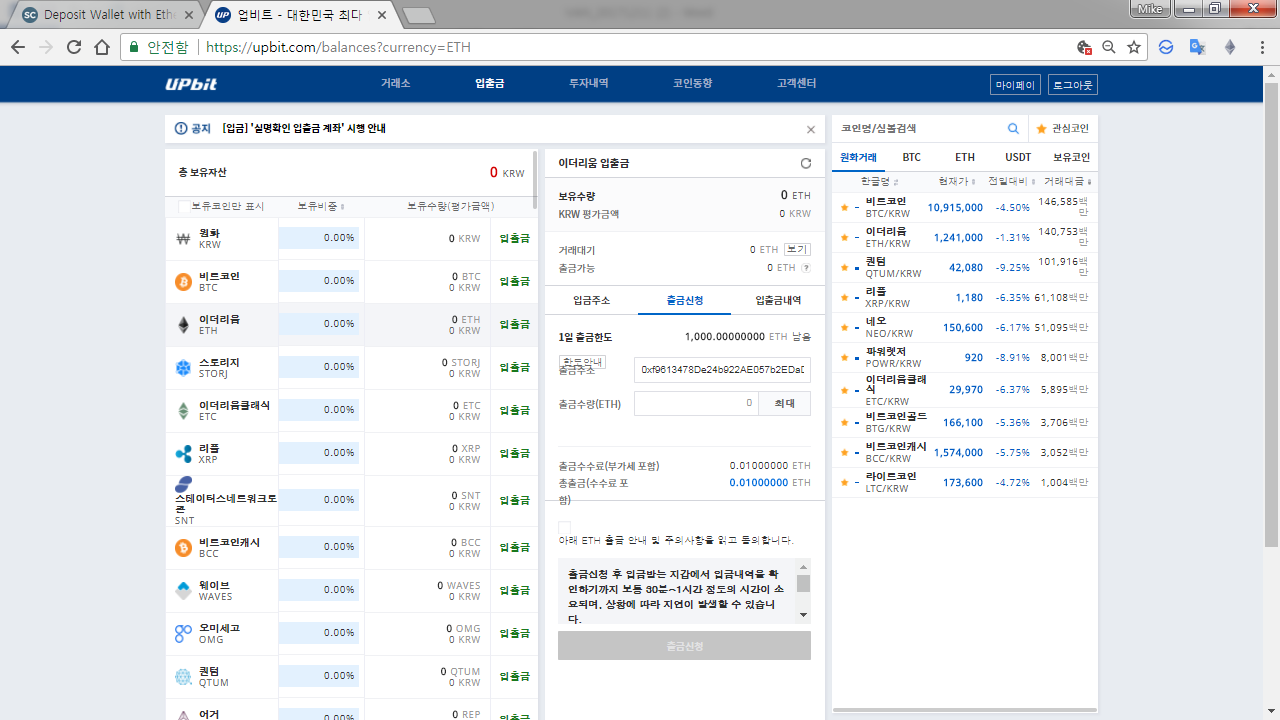Click the WAVES coin icon

(183, 591)
